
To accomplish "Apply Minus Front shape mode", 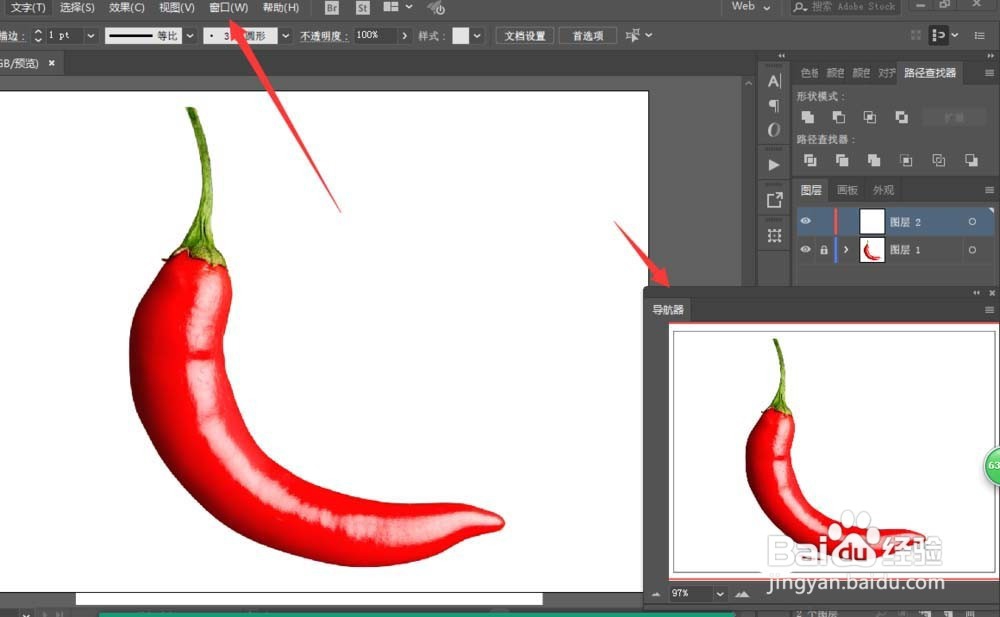I will tap(839, 117).
